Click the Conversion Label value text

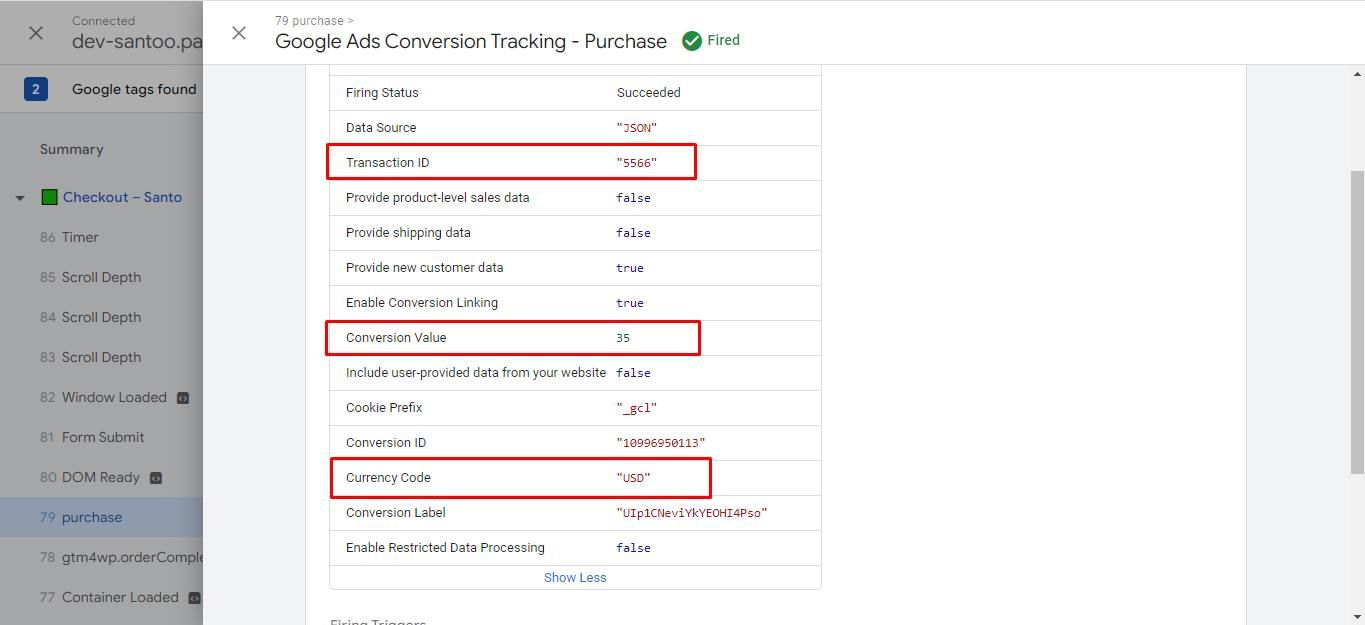692,513
